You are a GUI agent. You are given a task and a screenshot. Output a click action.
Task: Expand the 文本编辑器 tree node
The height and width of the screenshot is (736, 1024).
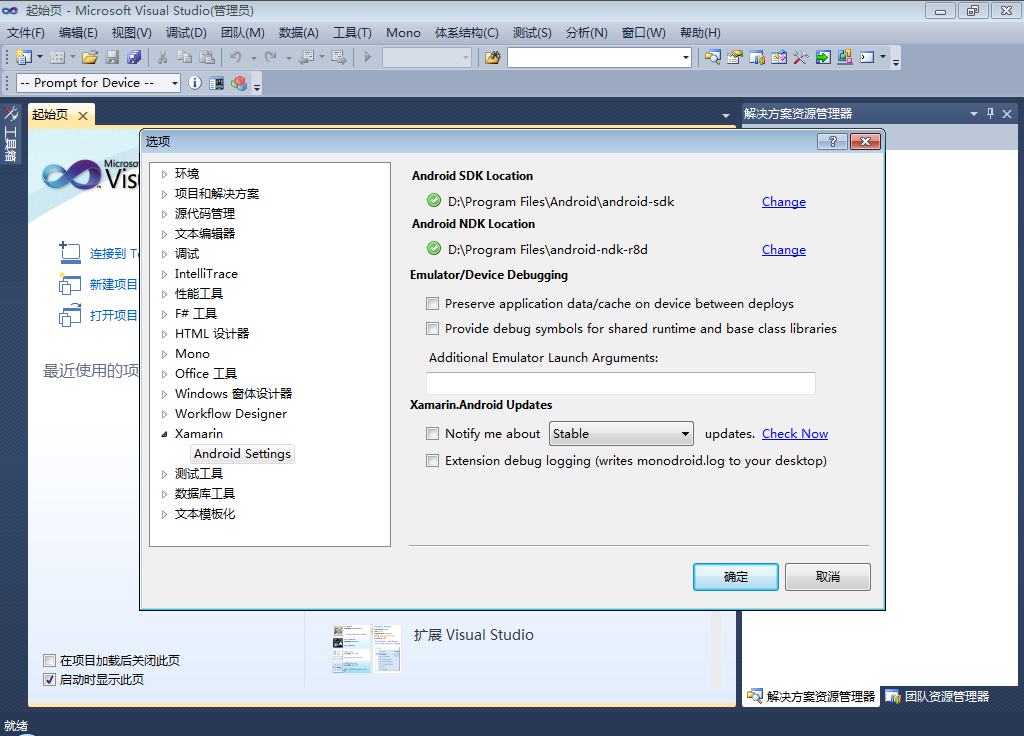pos(165,234)
